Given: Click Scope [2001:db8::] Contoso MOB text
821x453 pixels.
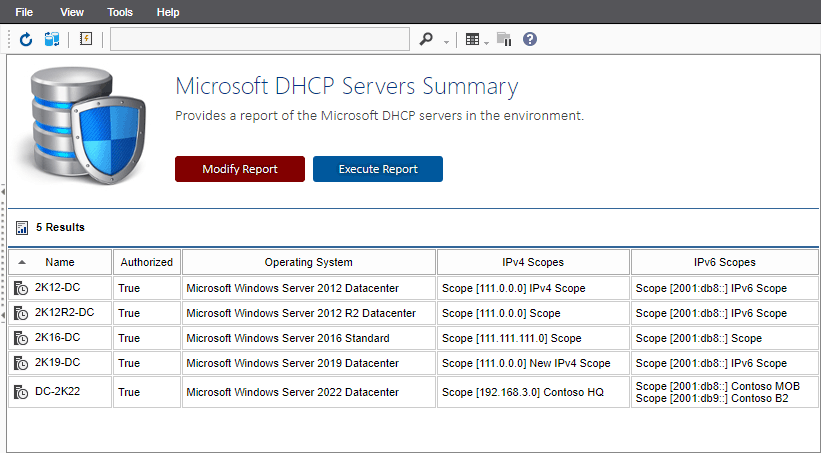Looking at the screenshot, I should click(x=718, y=386).
